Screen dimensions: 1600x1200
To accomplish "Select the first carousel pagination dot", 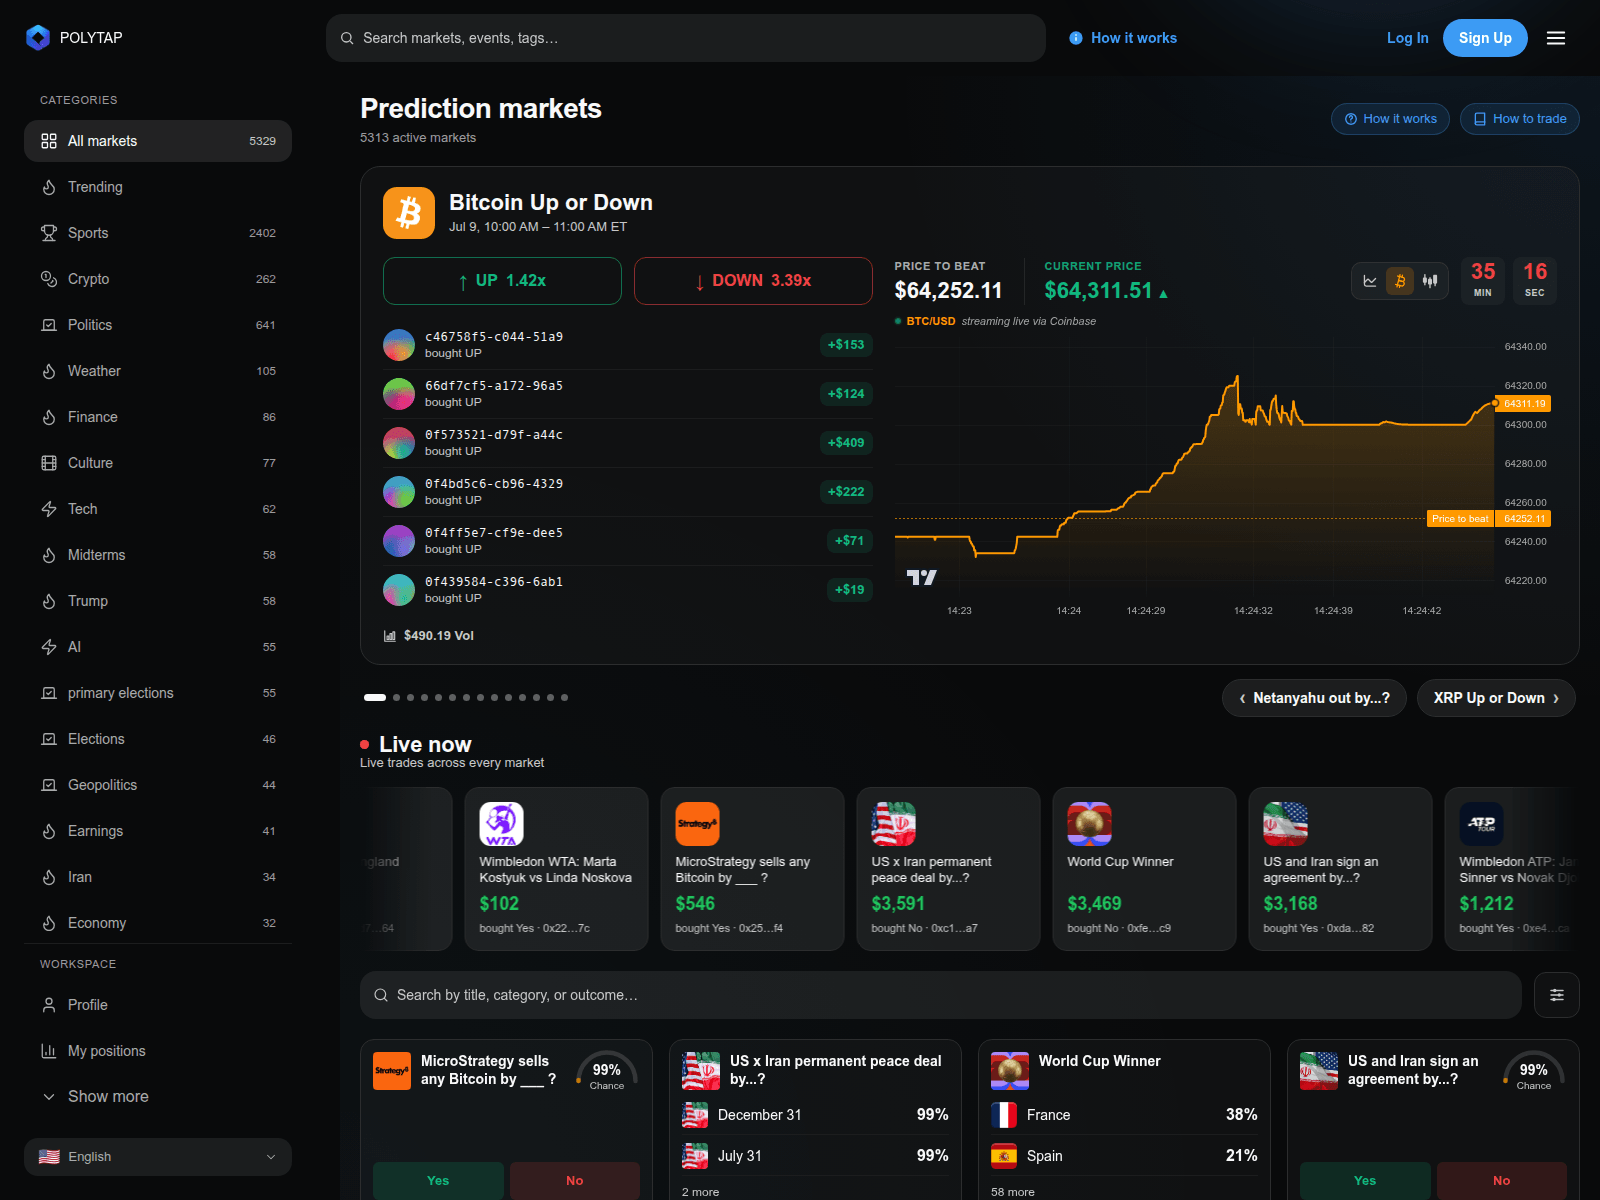I will pyautogui.click(x=375, y=698).
